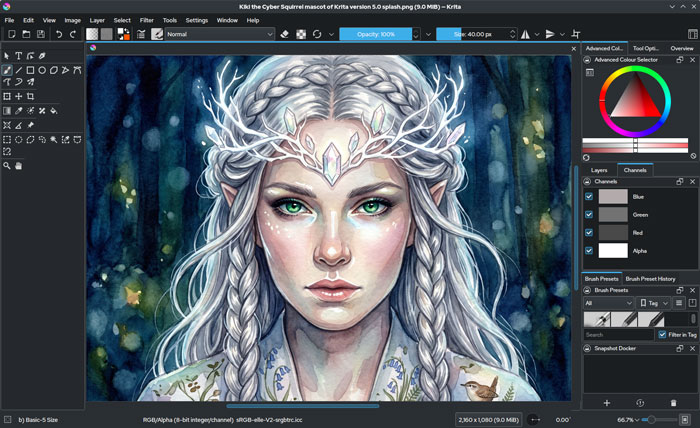Switch to the Overview tab
The image size is (700, 428).
point(682,48)
